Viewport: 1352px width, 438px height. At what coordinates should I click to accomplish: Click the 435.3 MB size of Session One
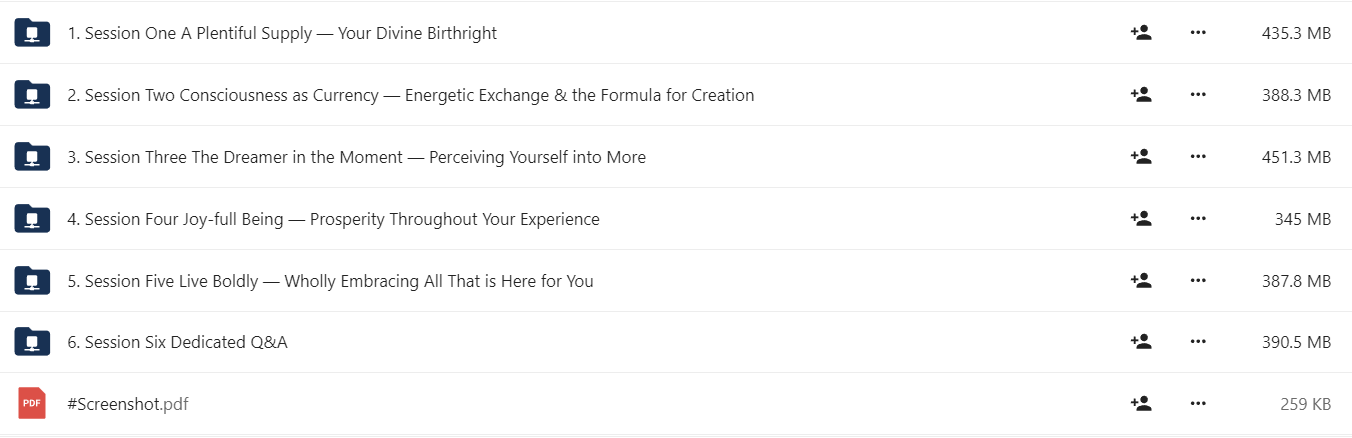(x=1297, y=33)
